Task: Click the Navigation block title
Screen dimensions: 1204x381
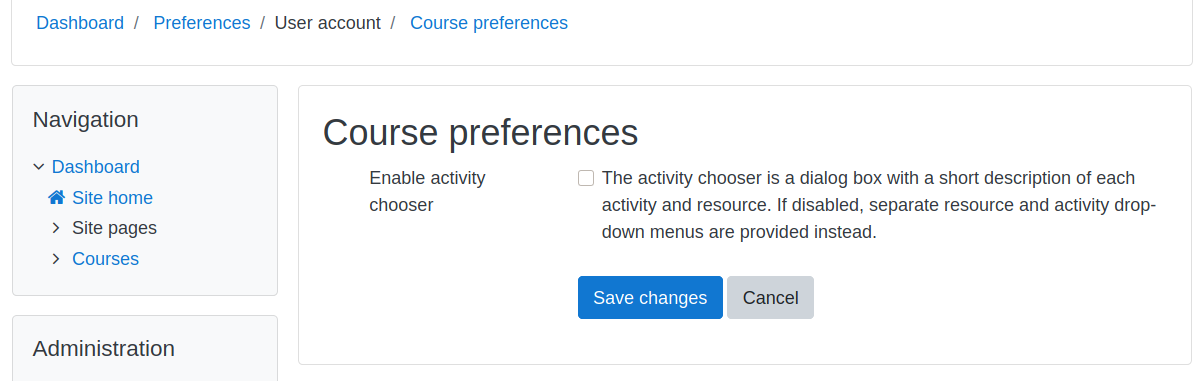Action: coord(86,120)
